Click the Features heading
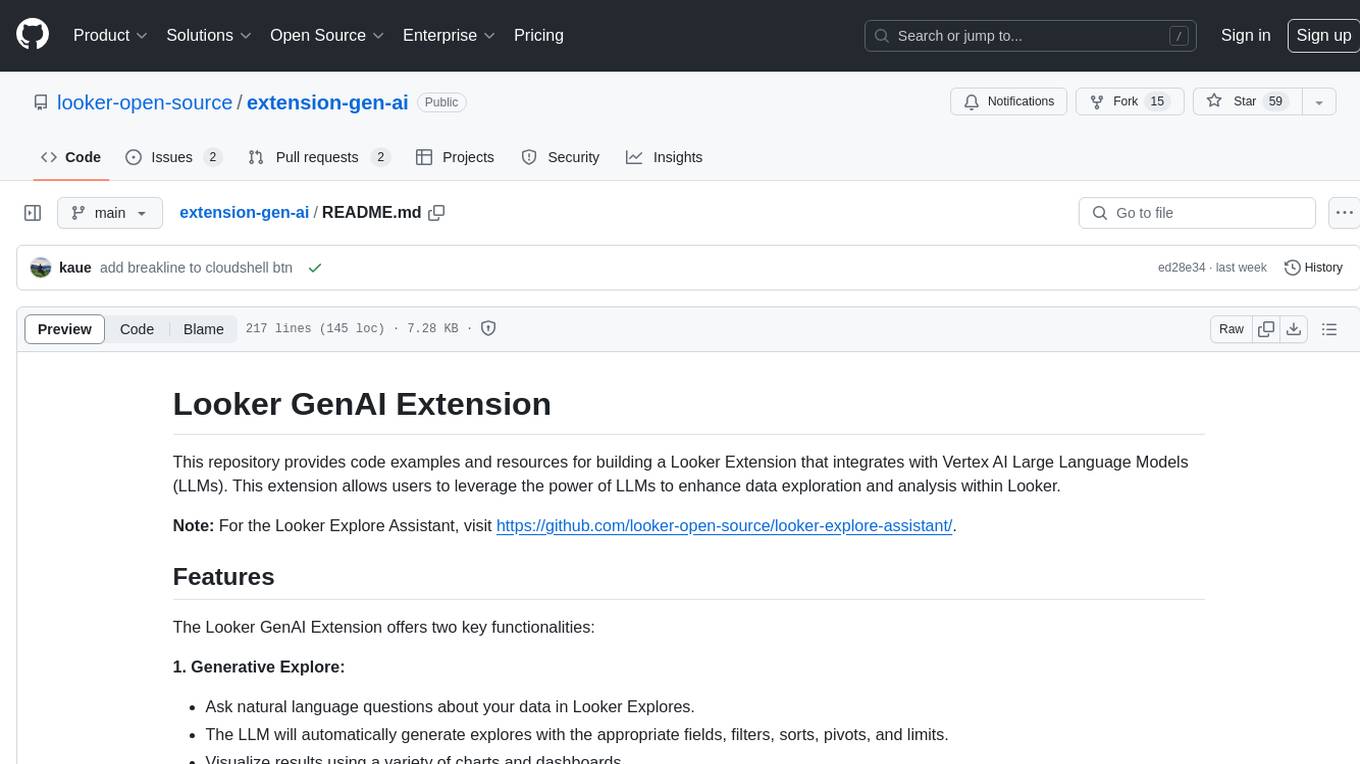This screenshot has height=764, width=1360. tap(223, 577)
